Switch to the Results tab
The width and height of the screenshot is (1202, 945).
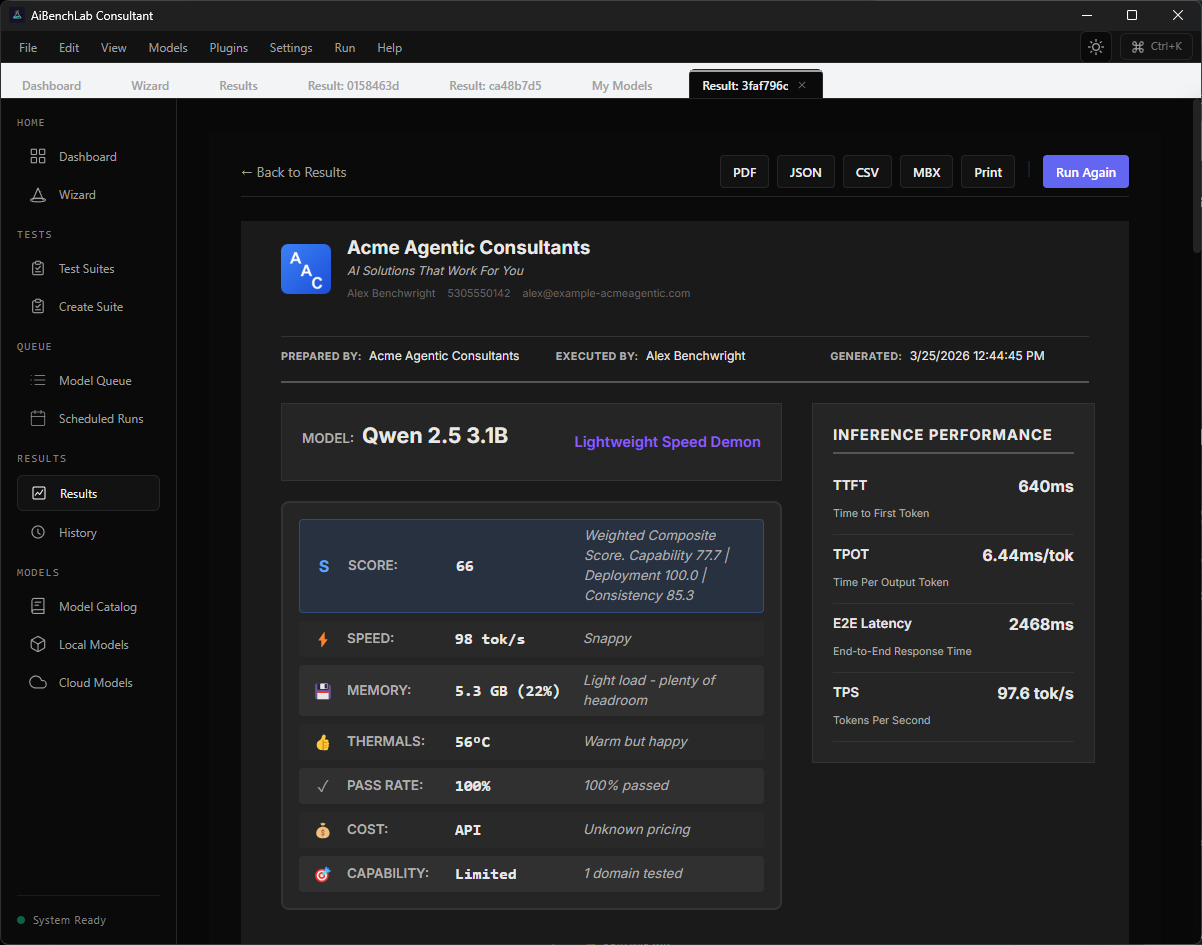(x=239, y=86)
